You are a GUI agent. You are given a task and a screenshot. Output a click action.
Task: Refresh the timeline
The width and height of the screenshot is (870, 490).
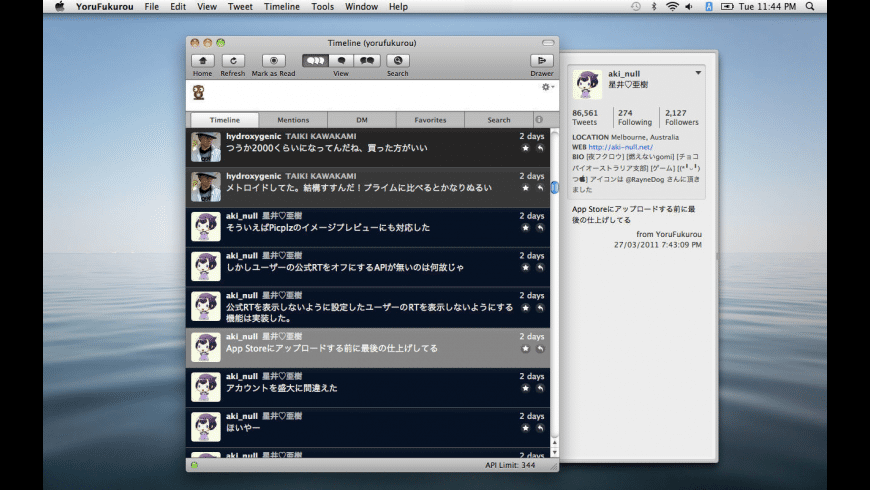[x=233, y=60]
